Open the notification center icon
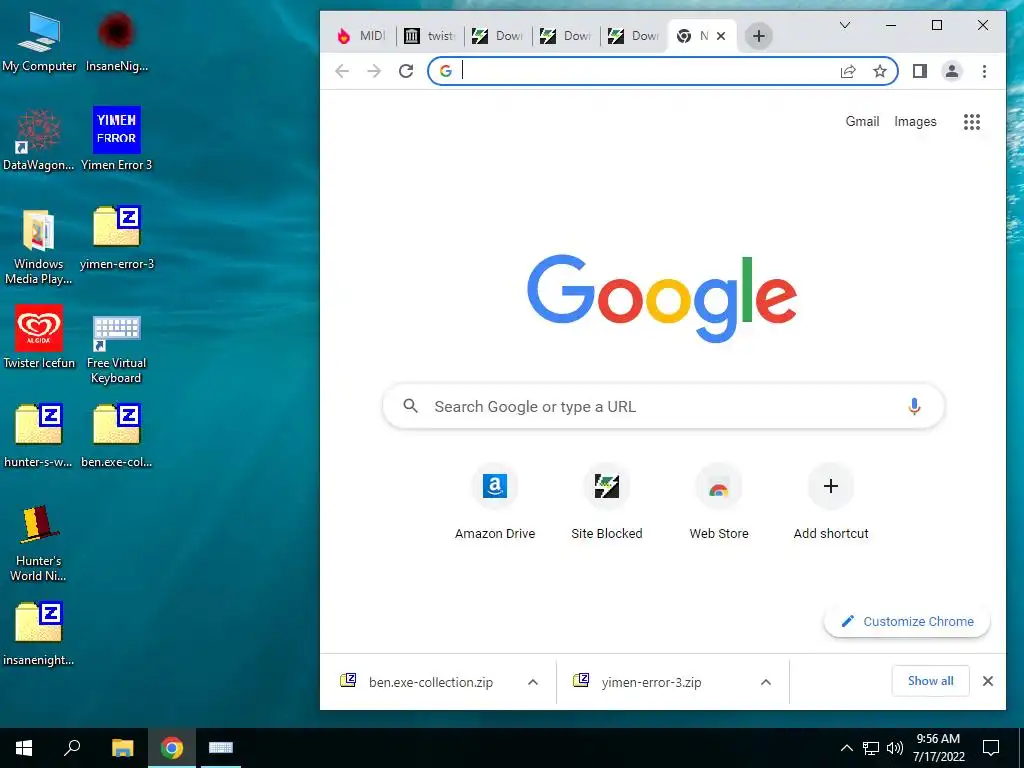 [991, 748]
